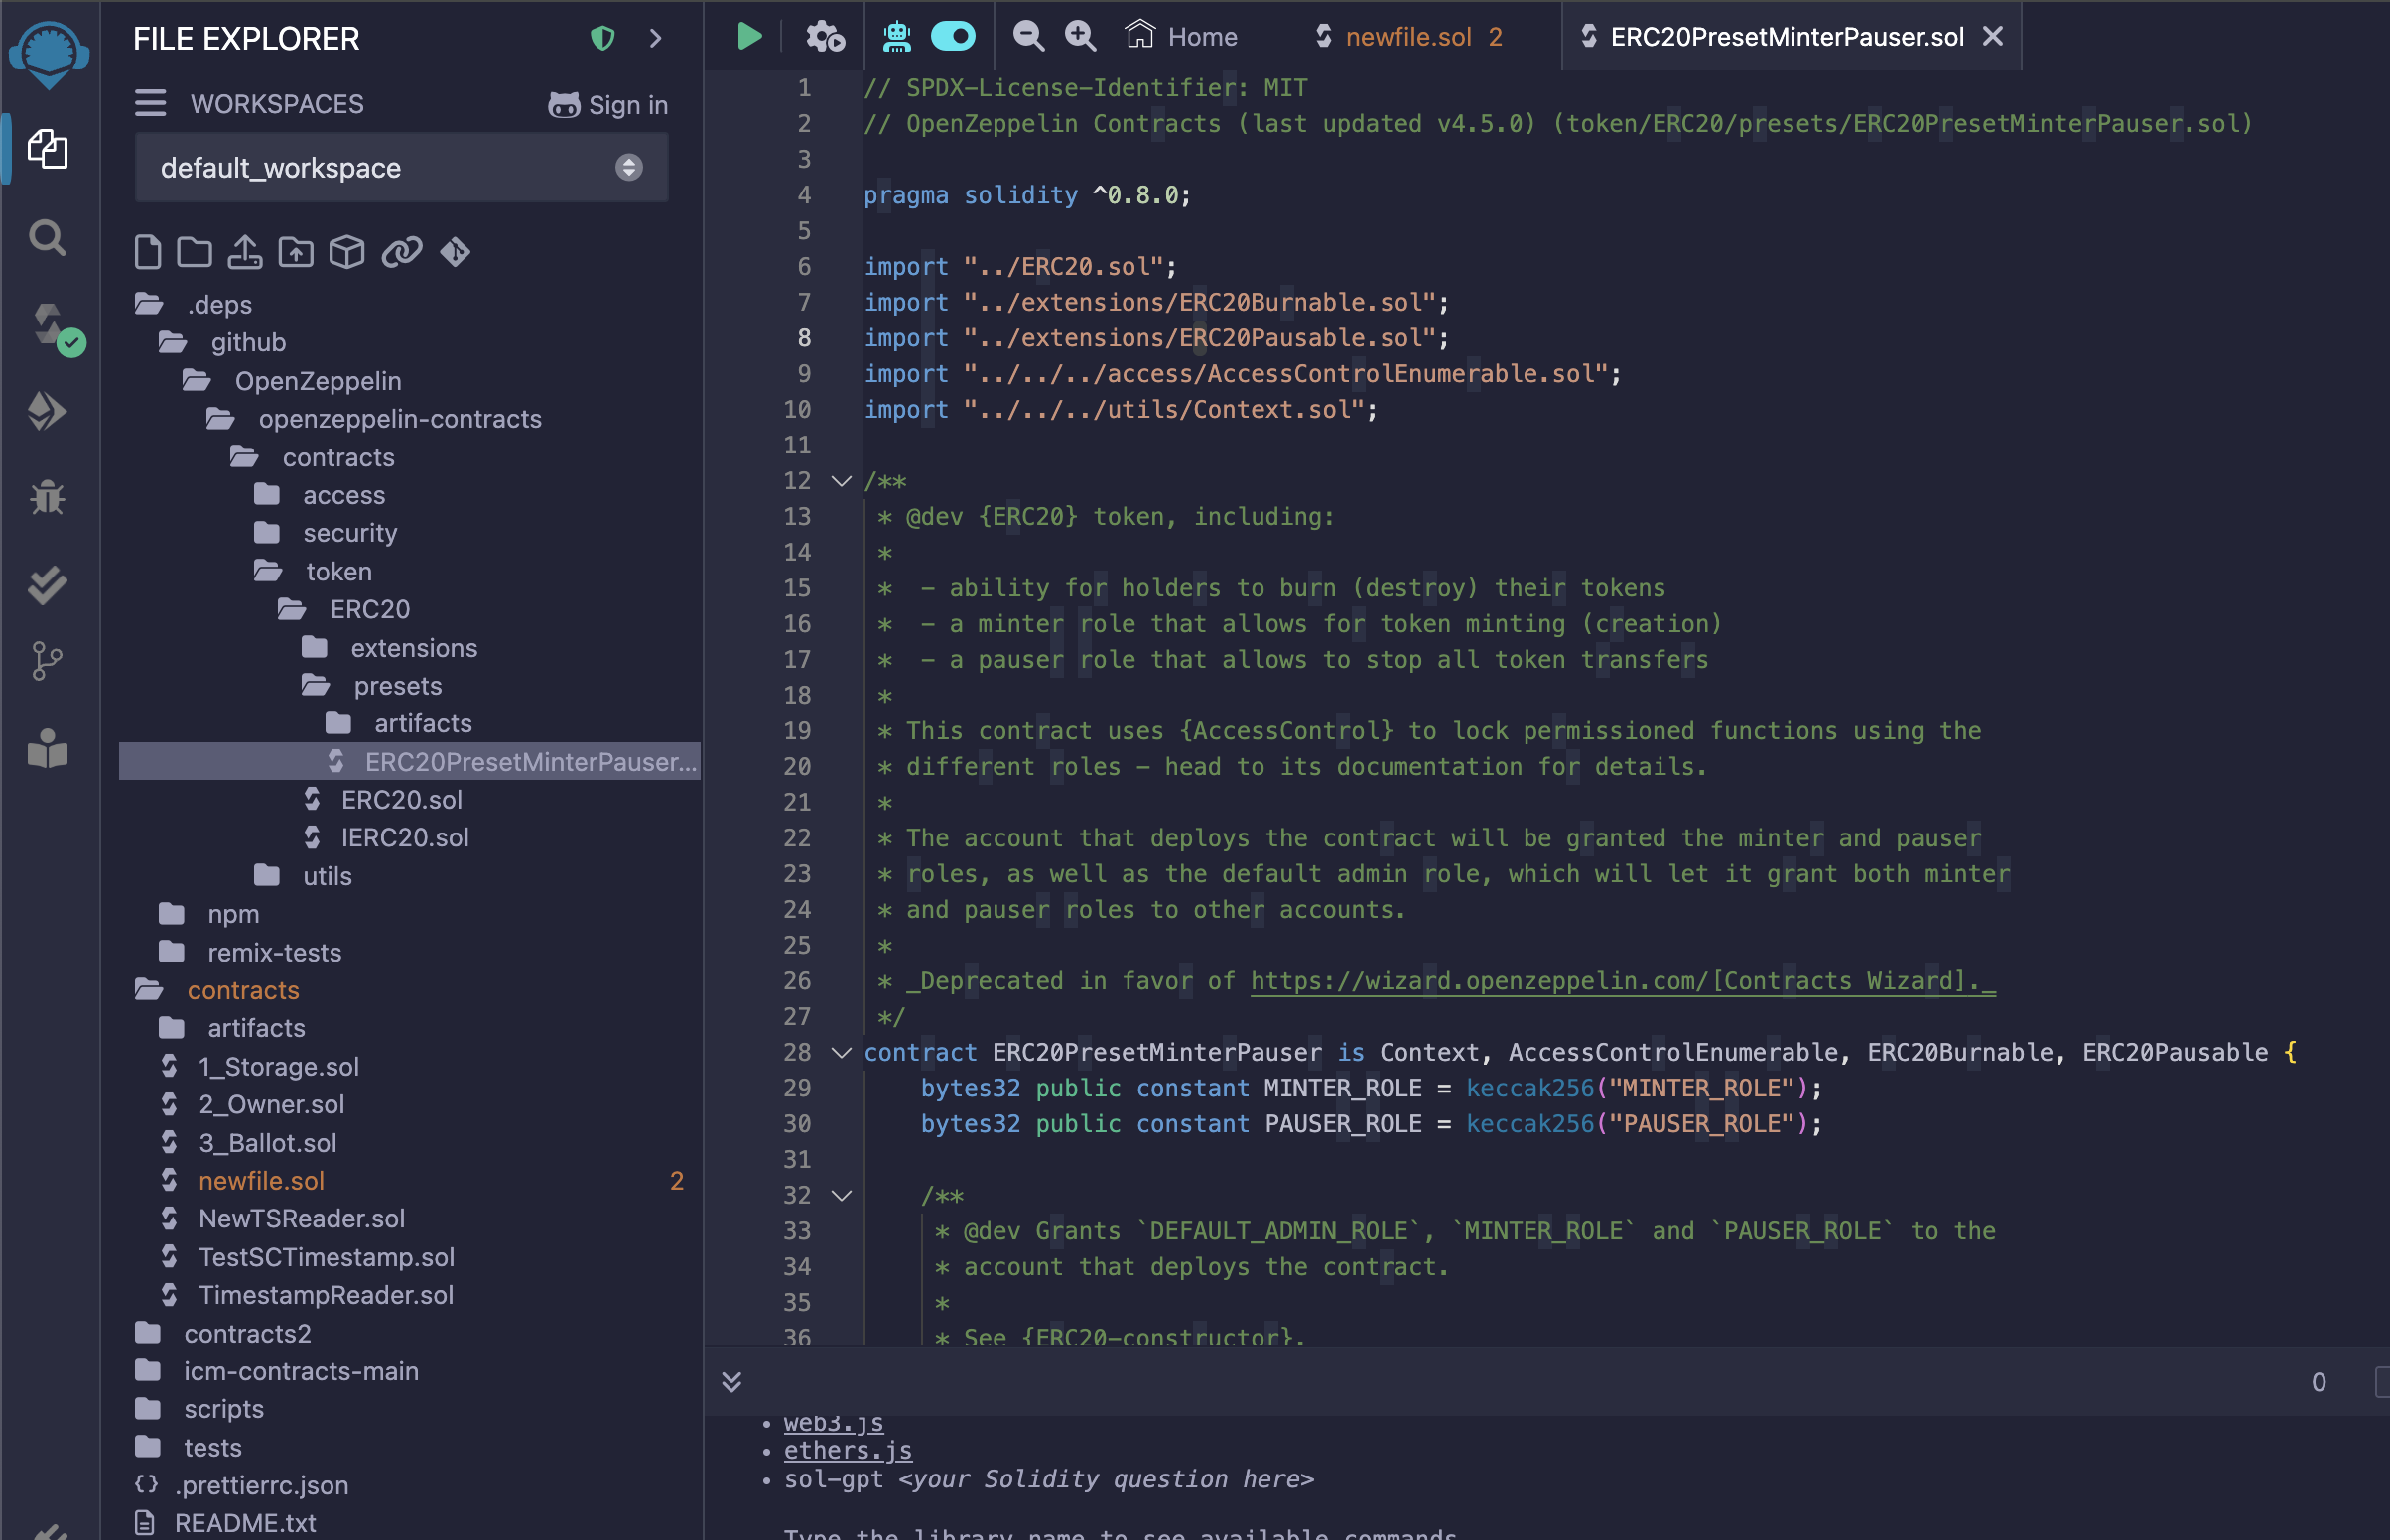Open the Home tab
The height and width of the screenshot is (1540, 2390).
pos(1181,37)
